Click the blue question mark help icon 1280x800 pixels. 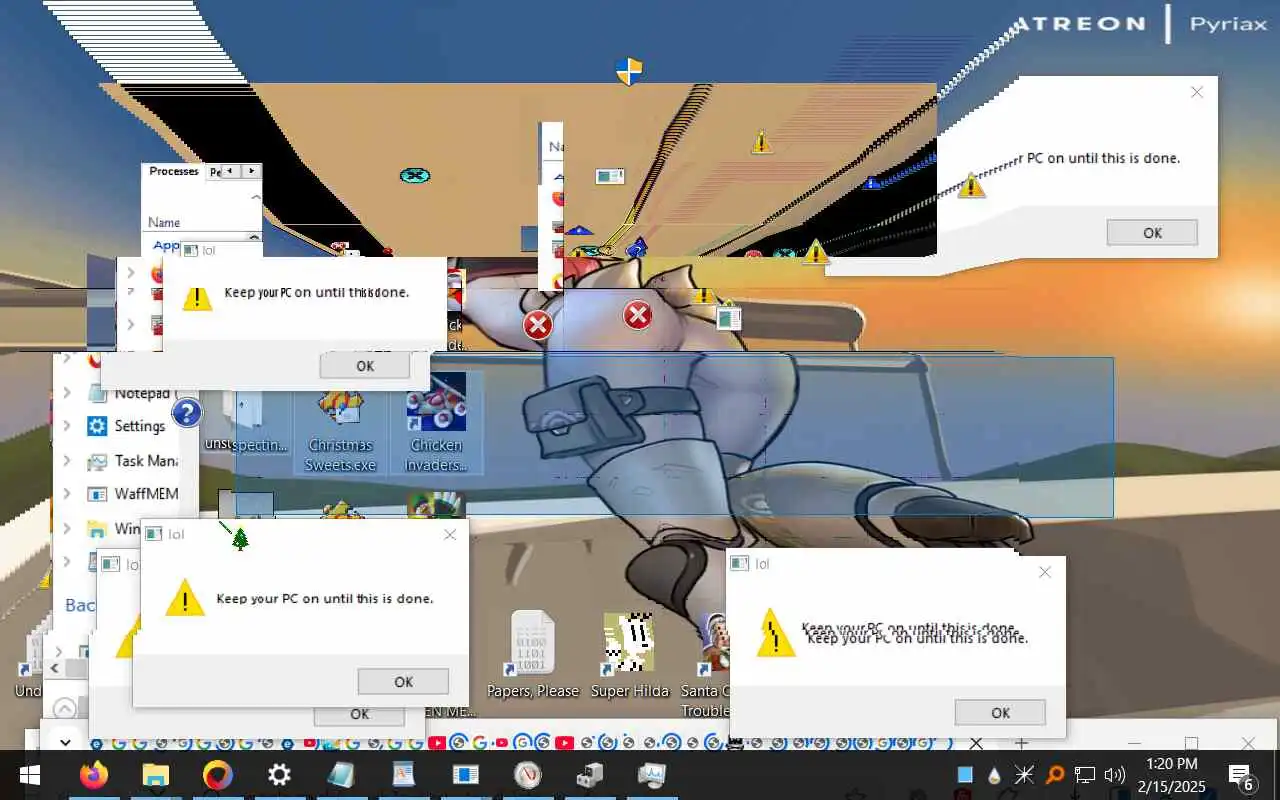pyautogui.click(x=187, y=413)
